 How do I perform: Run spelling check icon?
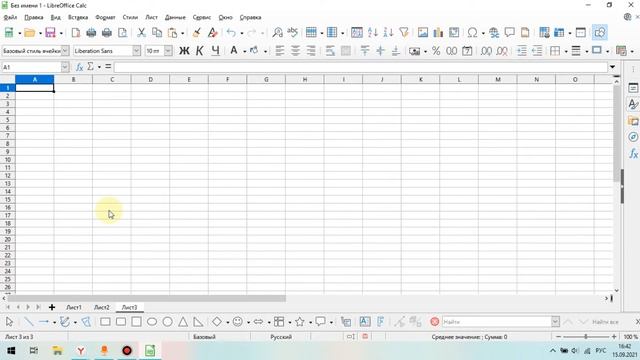coord(293,33)
